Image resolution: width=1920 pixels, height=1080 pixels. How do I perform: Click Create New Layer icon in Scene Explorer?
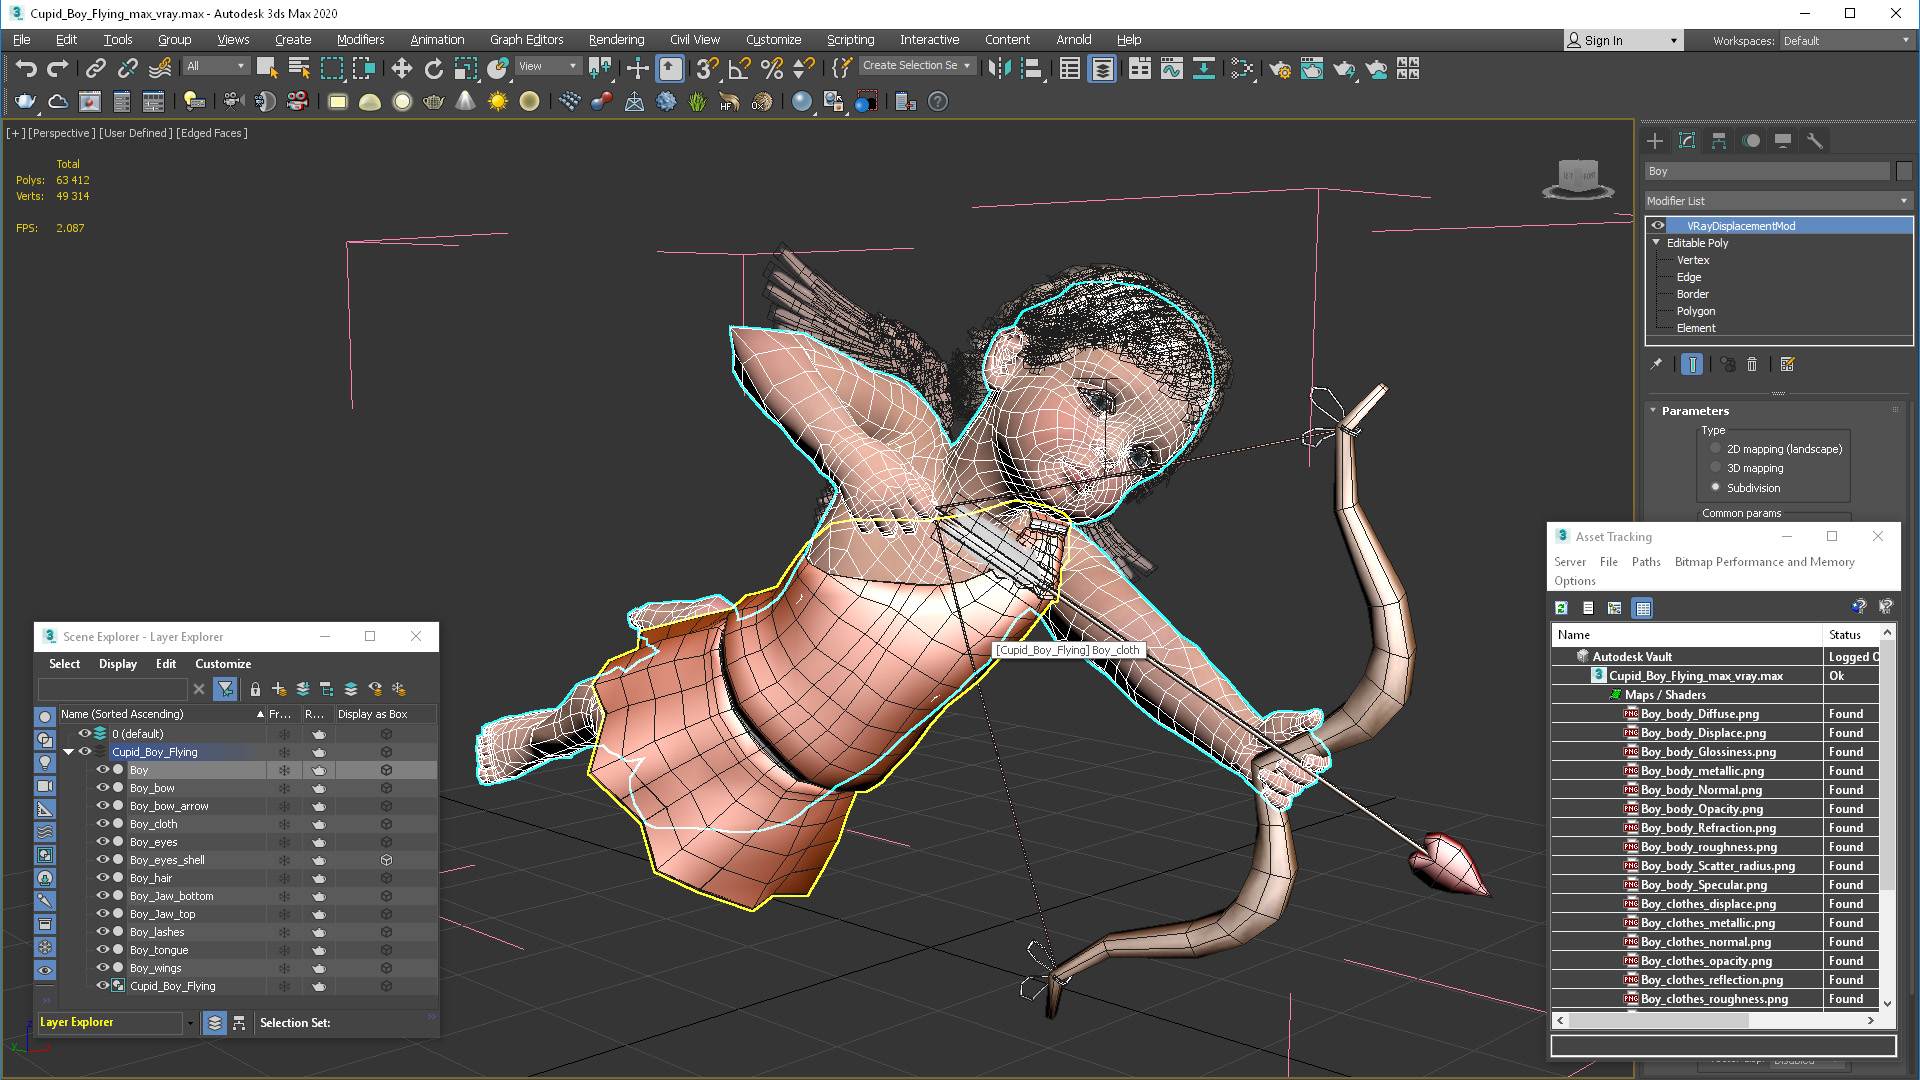pos(279,689)
